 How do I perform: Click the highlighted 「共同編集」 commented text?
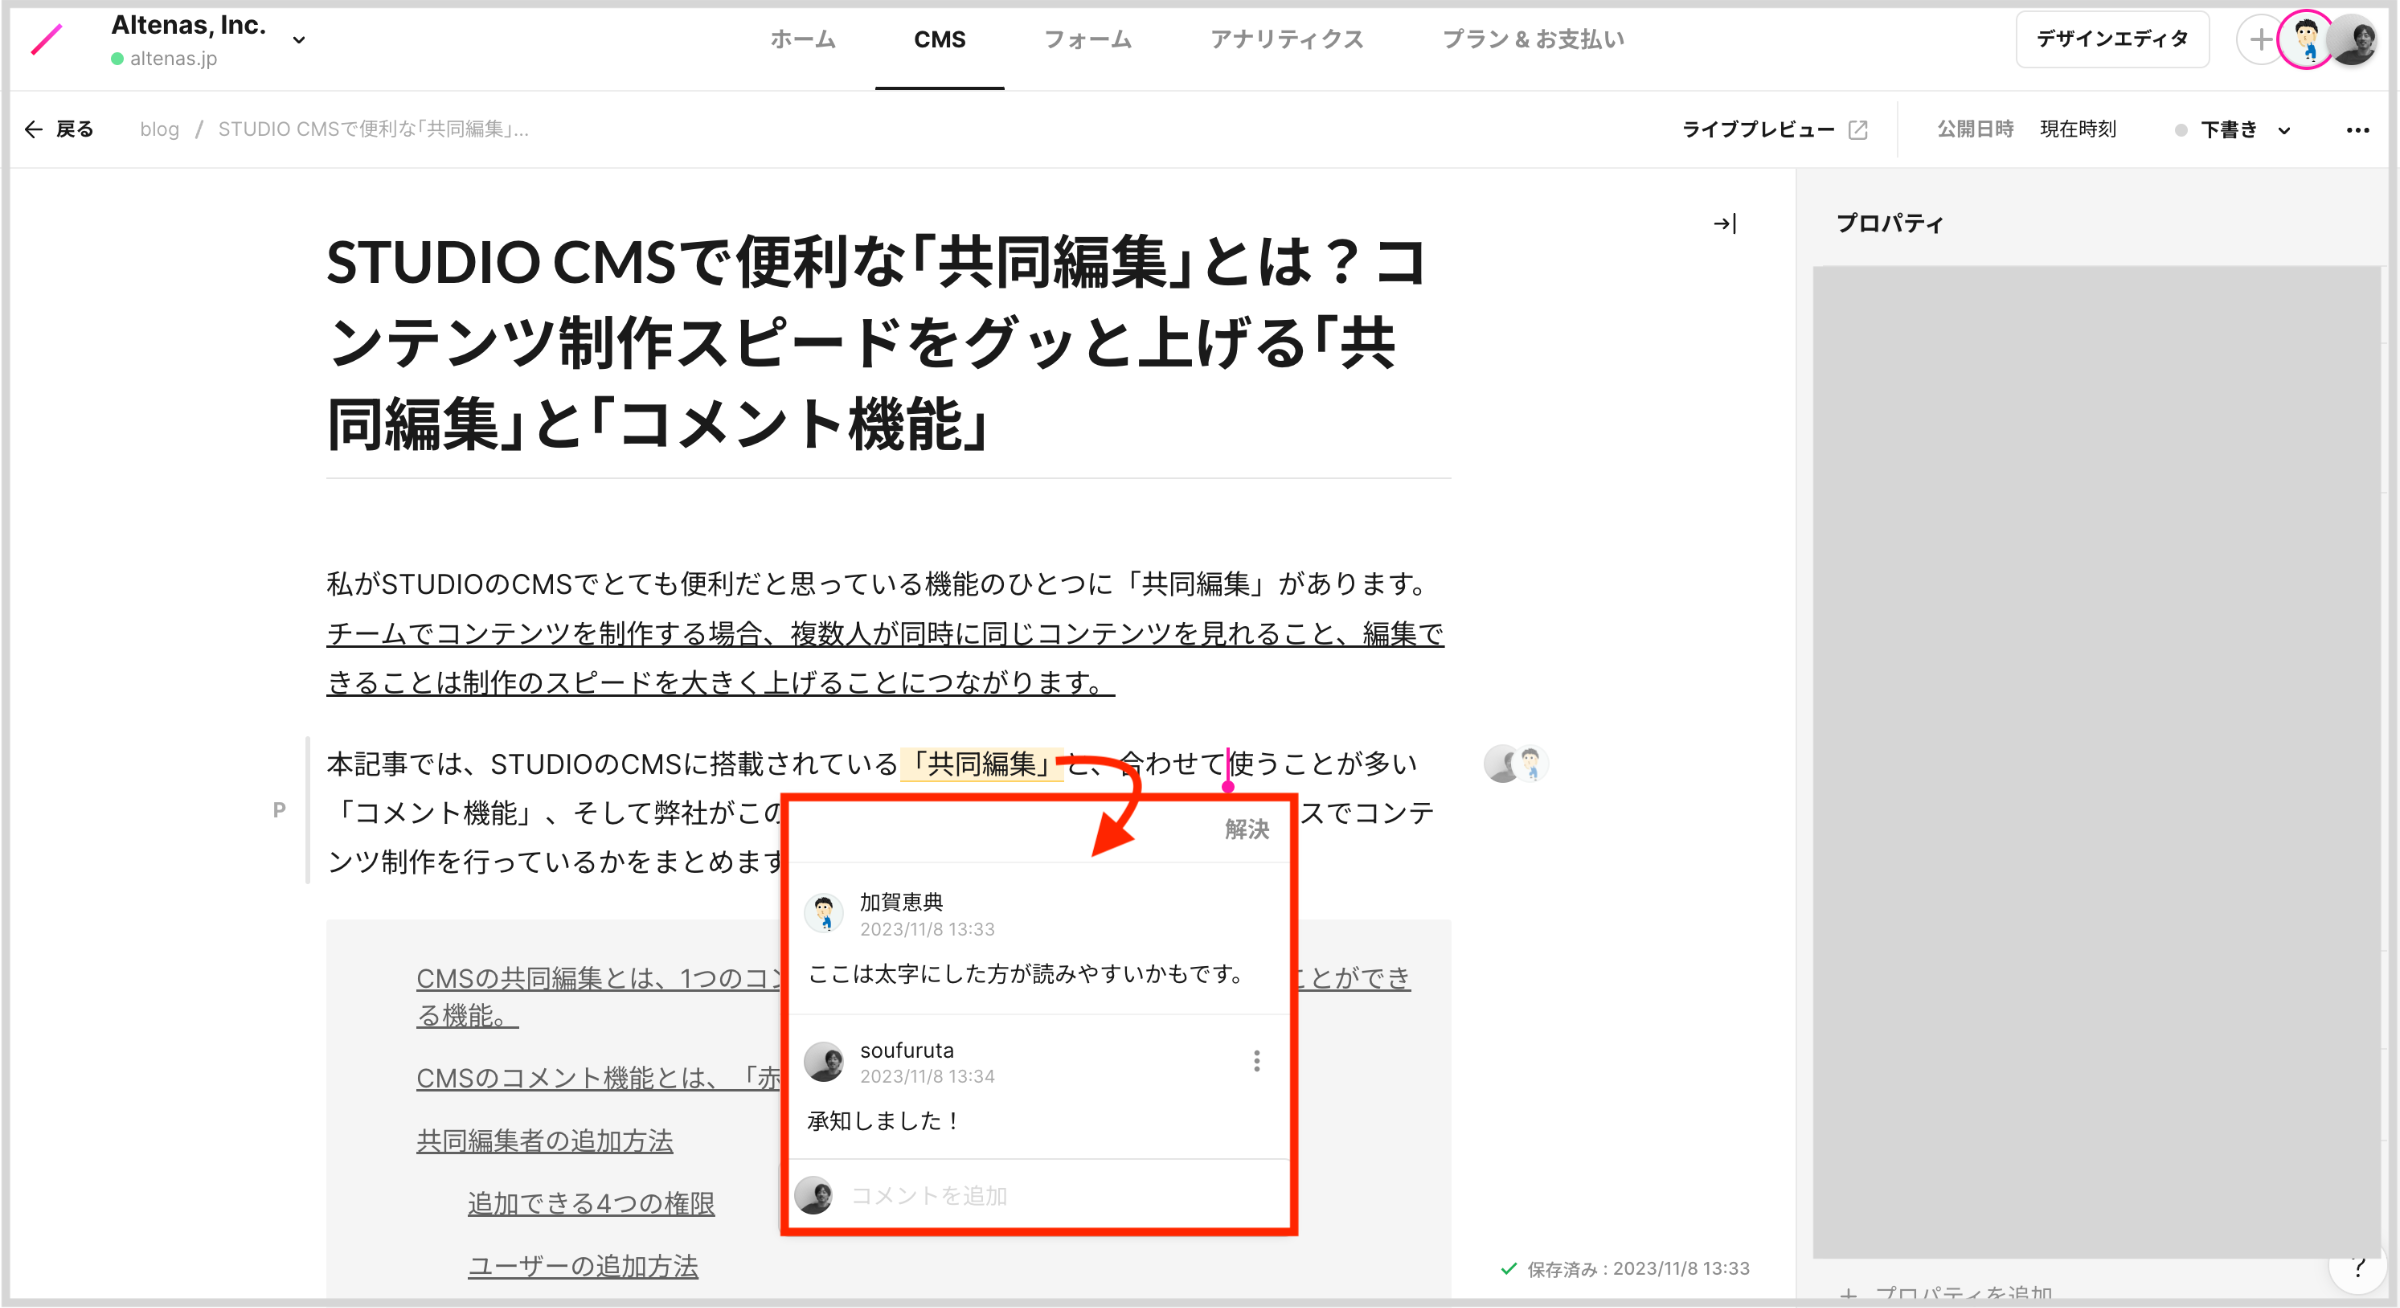pos(981,764)
